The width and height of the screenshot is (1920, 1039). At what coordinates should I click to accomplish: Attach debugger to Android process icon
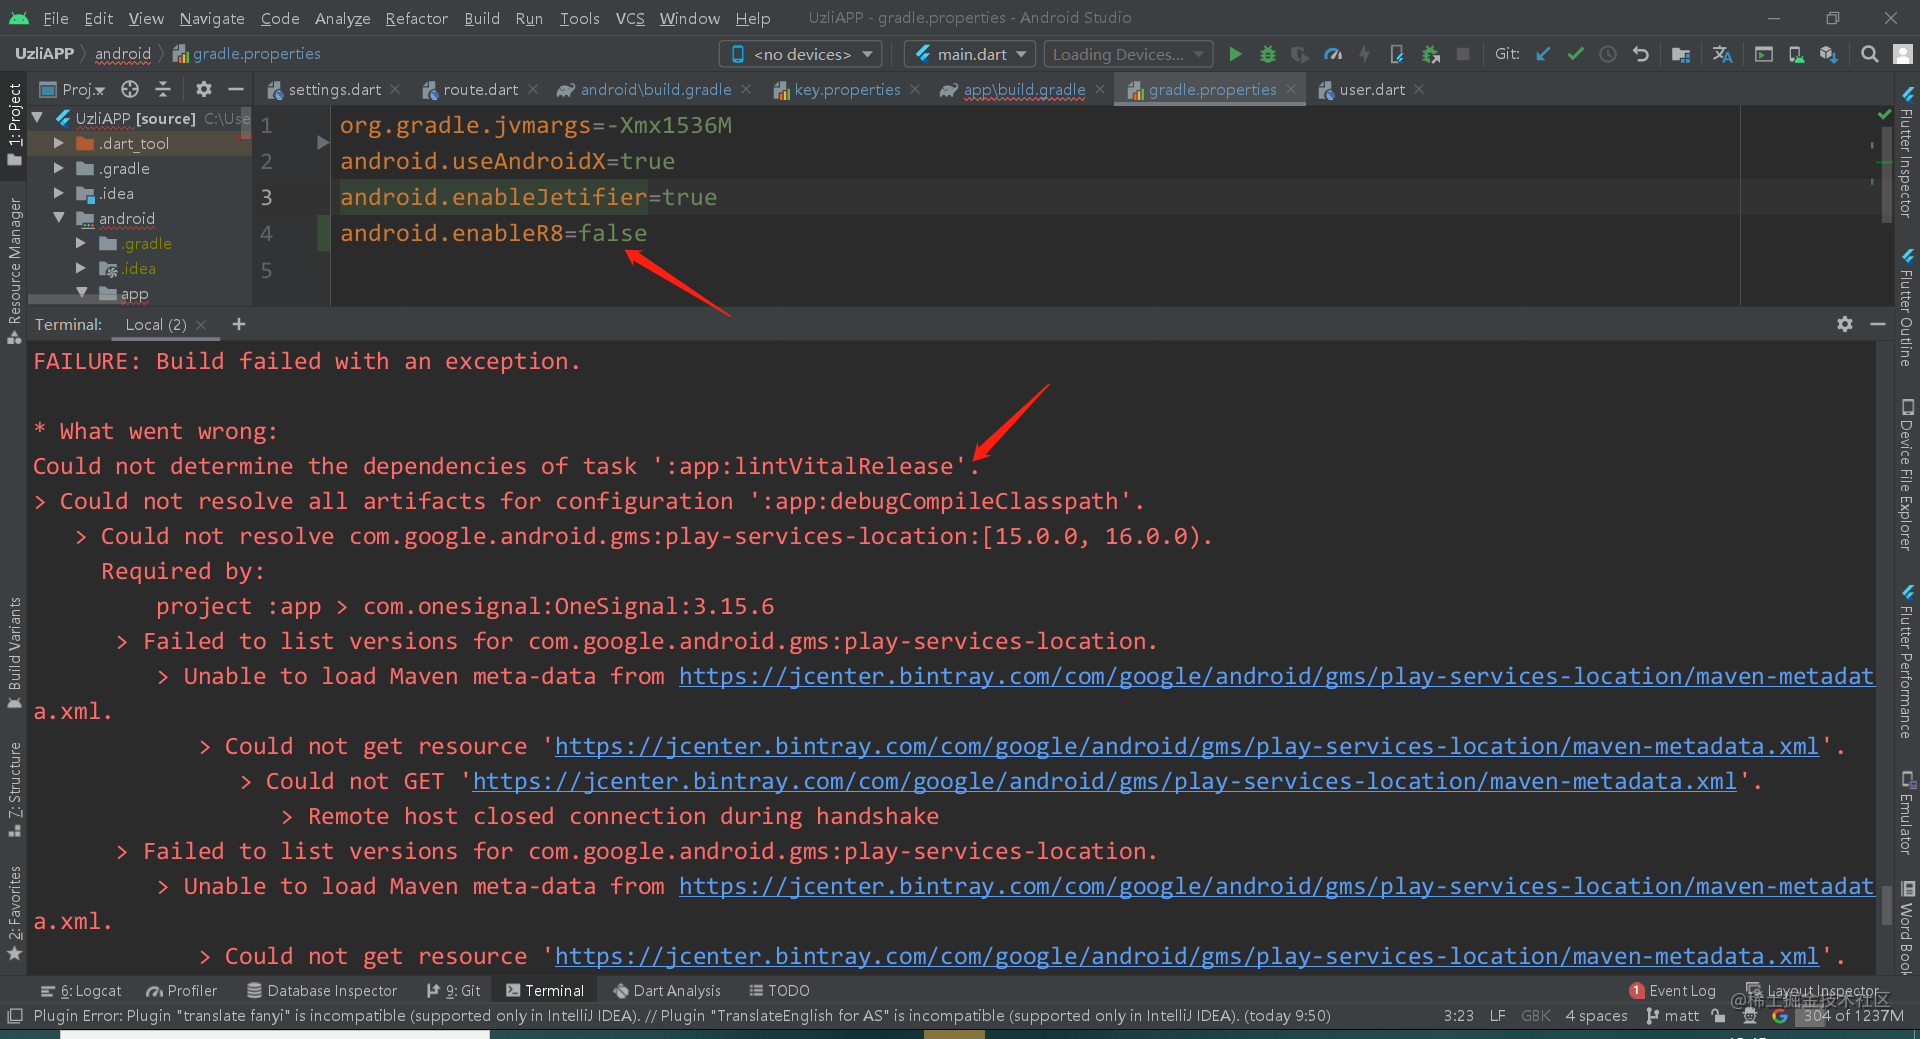(x=1431, y=54)
